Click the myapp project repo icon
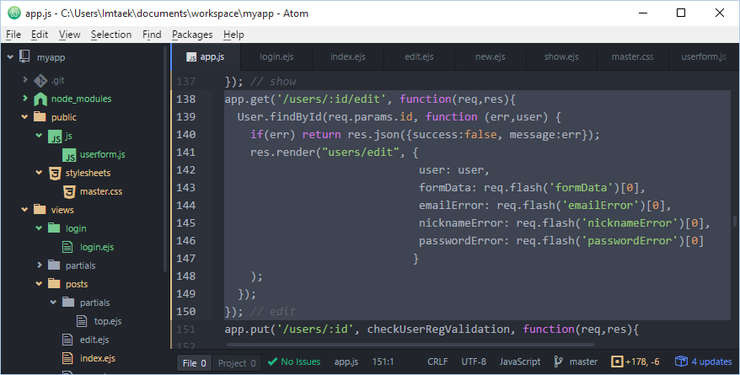Viewport: 740px width, 375px height. pos(25,57)
